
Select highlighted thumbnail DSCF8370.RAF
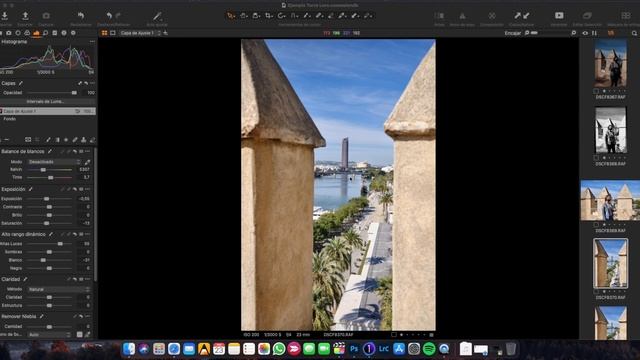611,263
